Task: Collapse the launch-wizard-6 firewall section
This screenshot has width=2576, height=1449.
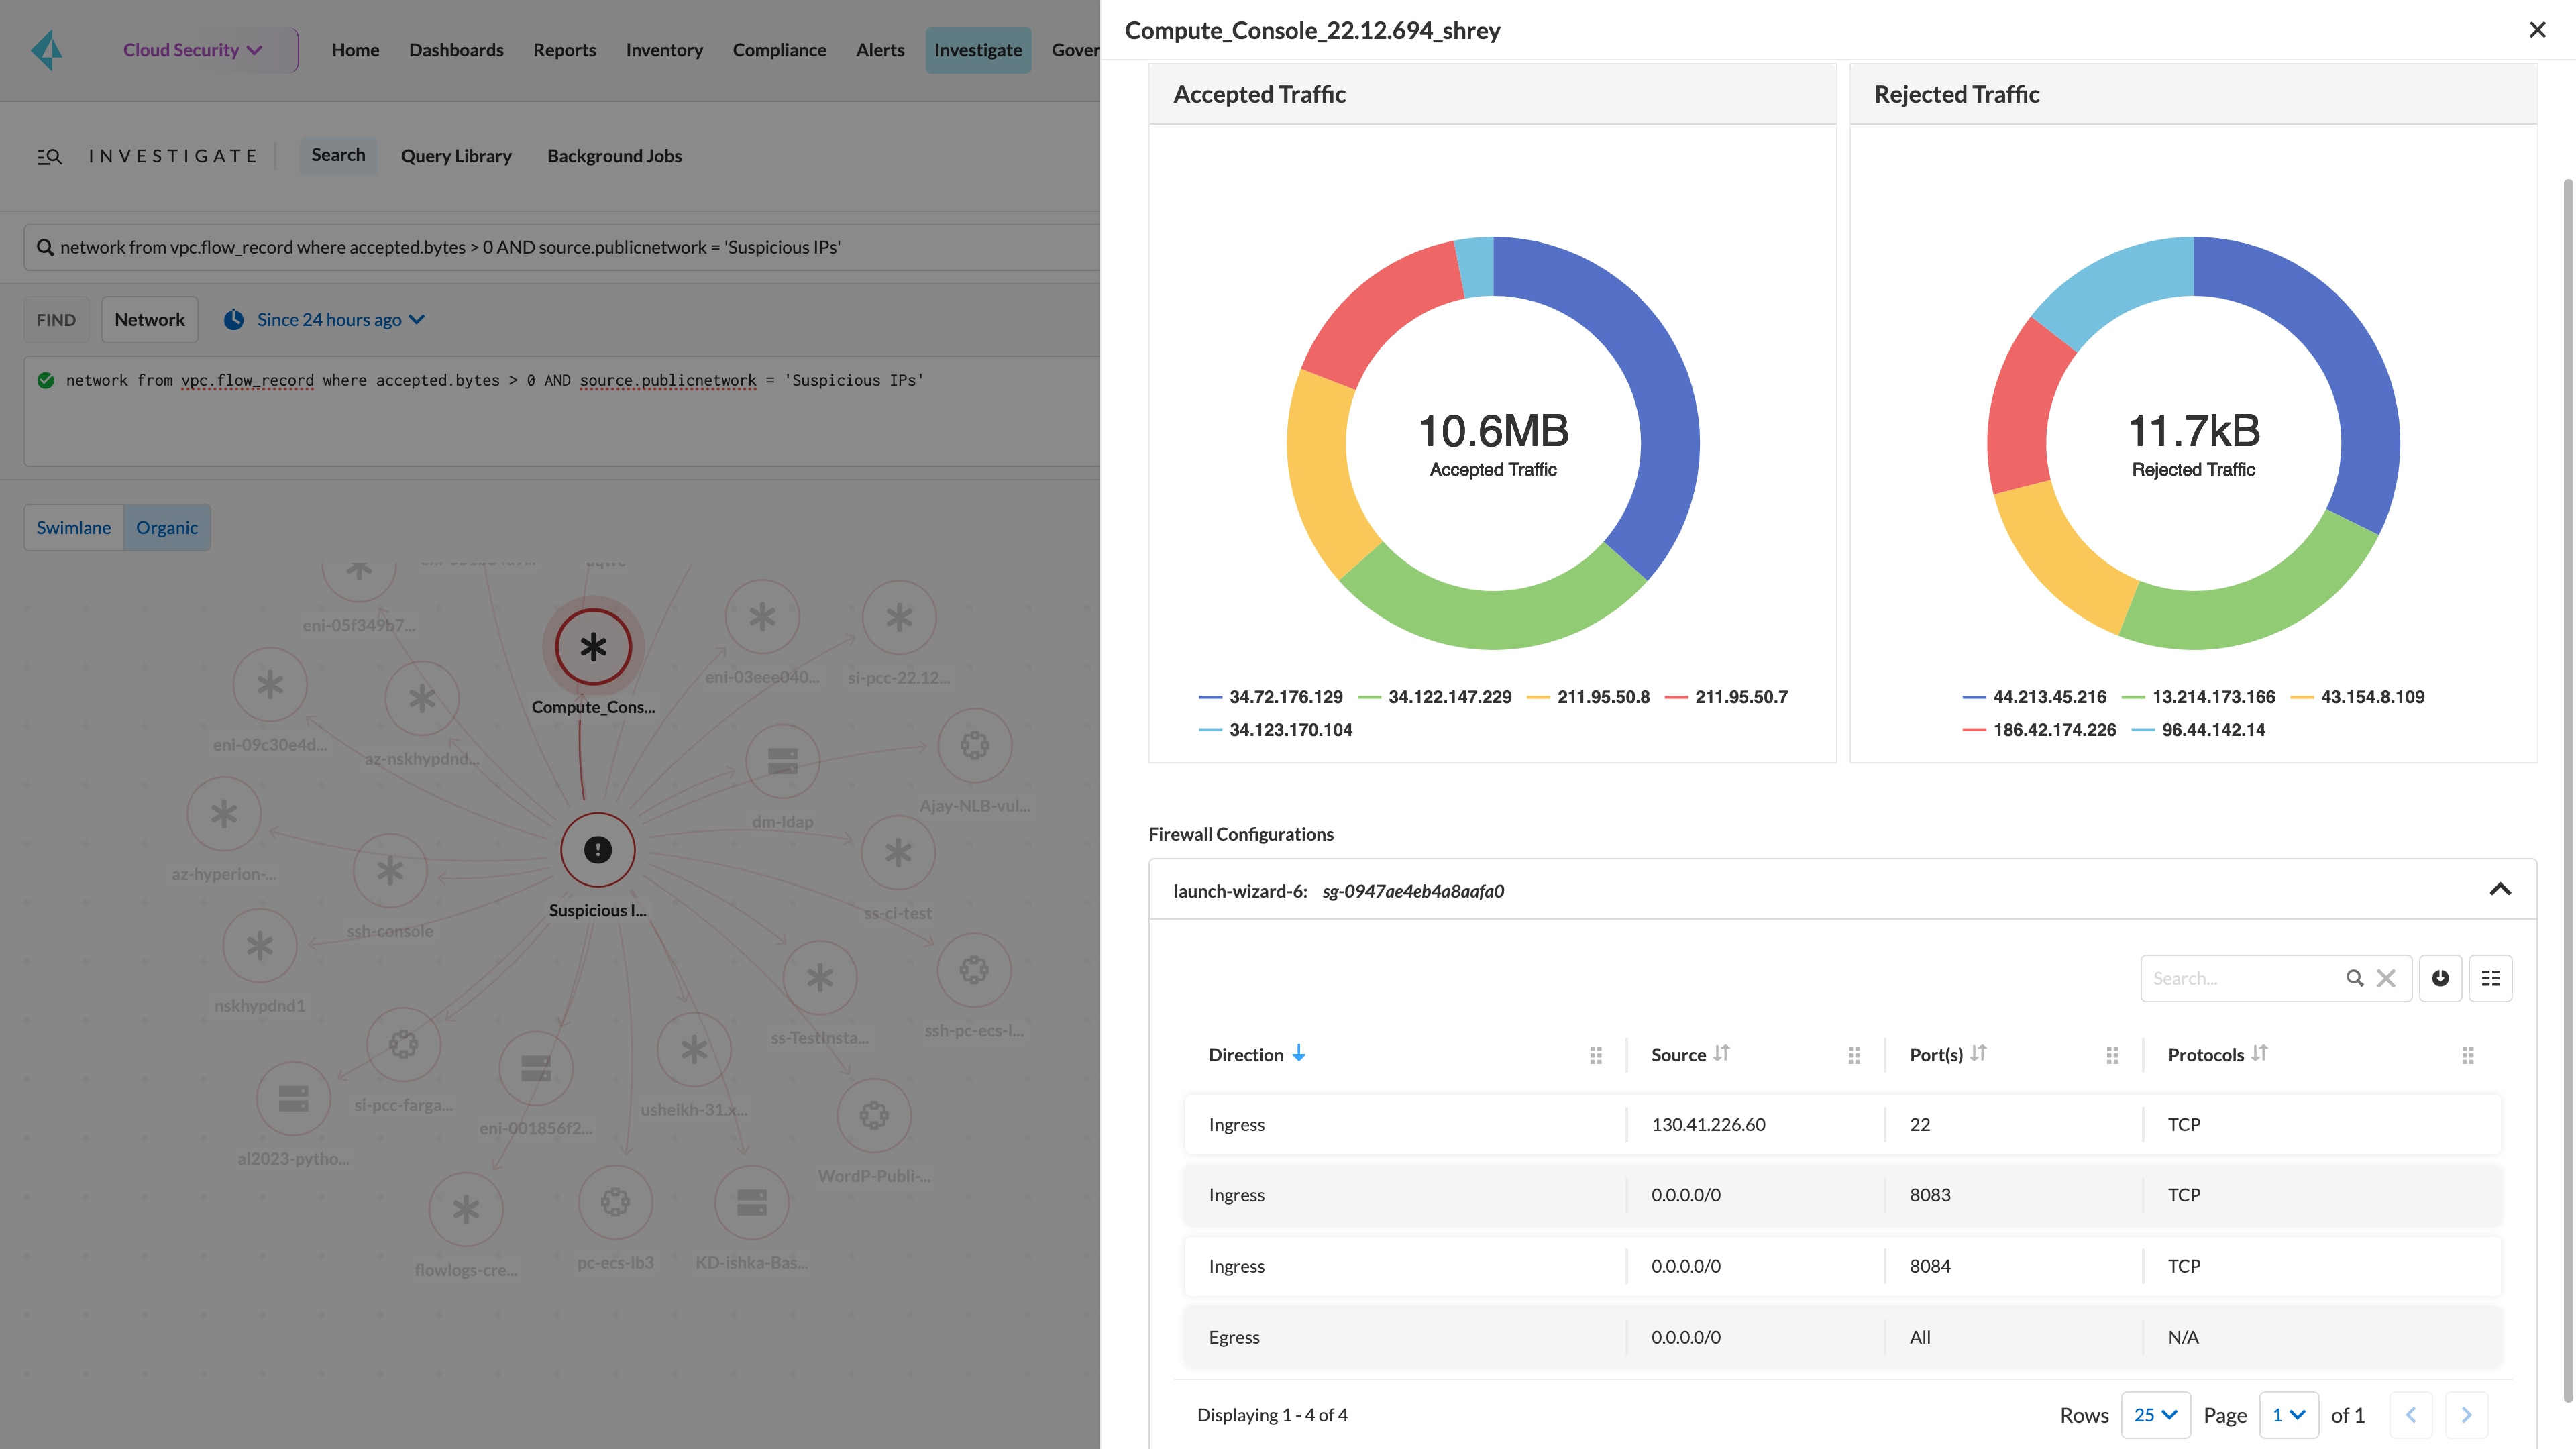Action: (x=2501, y=889)
